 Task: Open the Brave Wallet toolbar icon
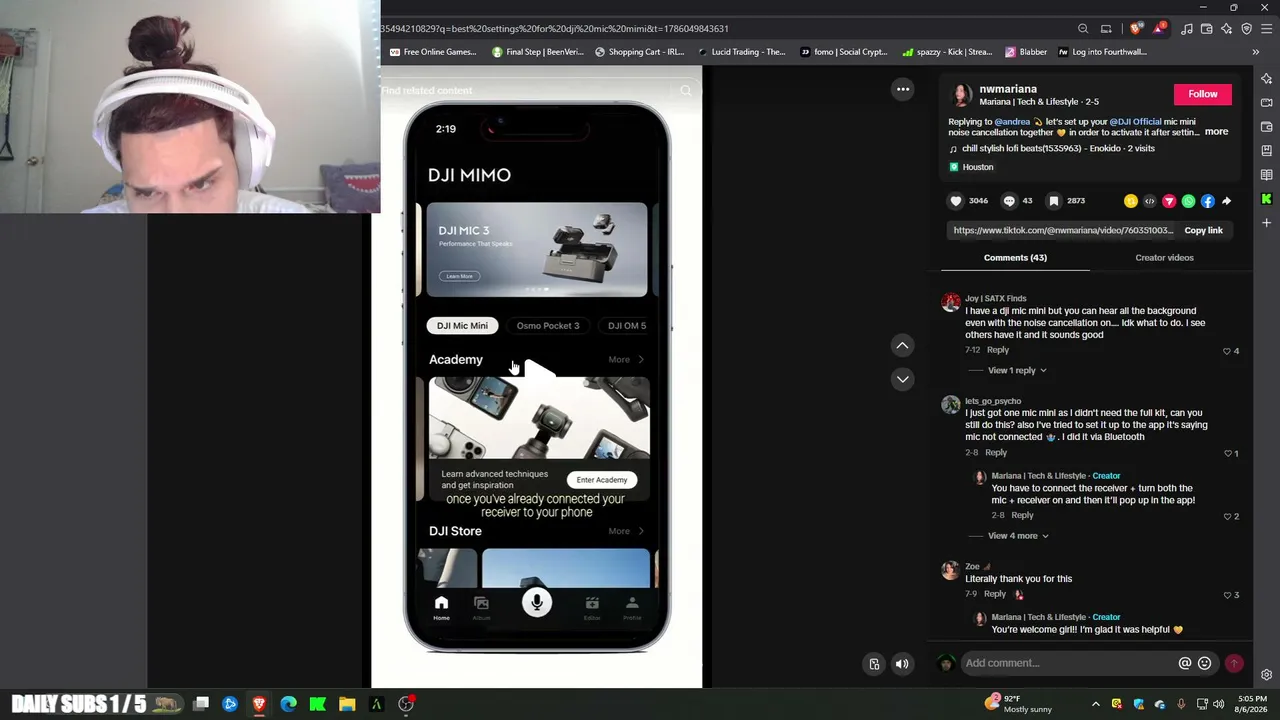click(1207, 29)
